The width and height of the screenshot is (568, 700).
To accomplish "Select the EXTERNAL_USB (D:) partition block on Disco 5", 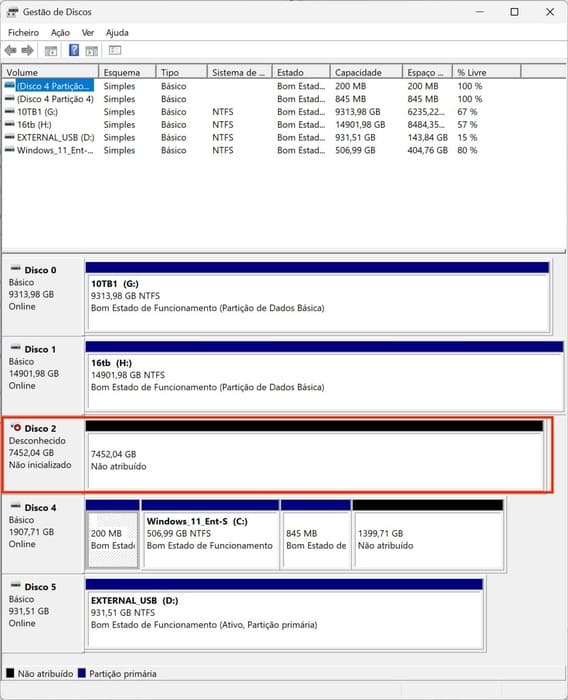I will [284, 614].
